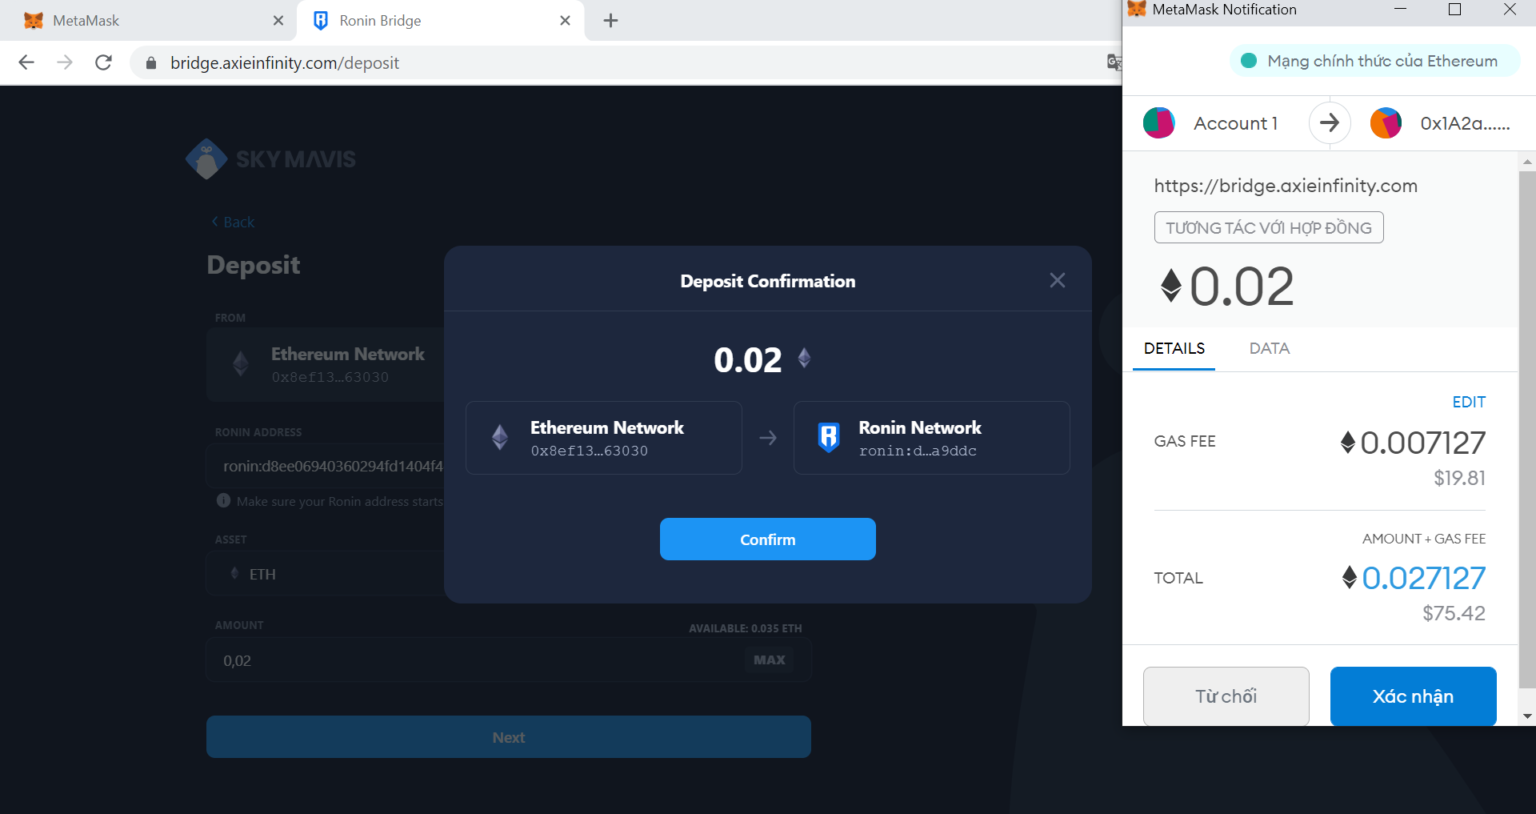
Task: Click the translate icon in the address bar
Action: (x=1113, y=61)
